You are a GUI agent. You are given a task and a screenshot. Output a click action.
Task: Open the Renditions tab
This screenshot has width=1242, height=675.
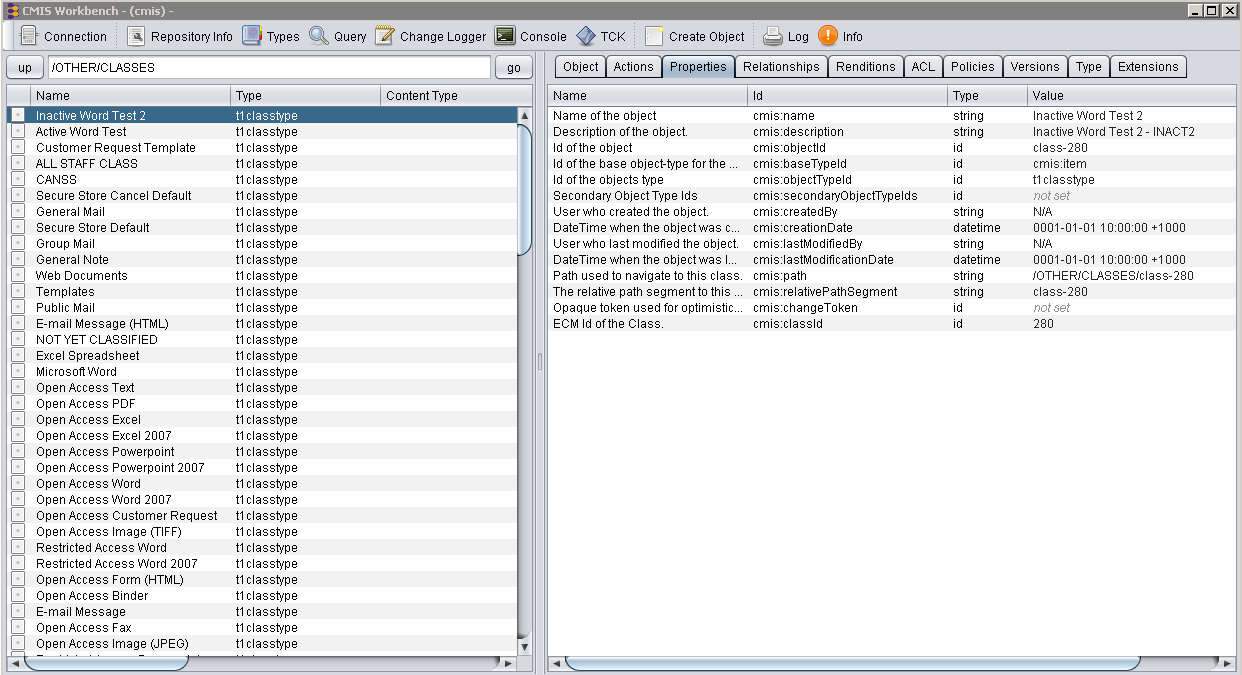(x=865, y=67)
